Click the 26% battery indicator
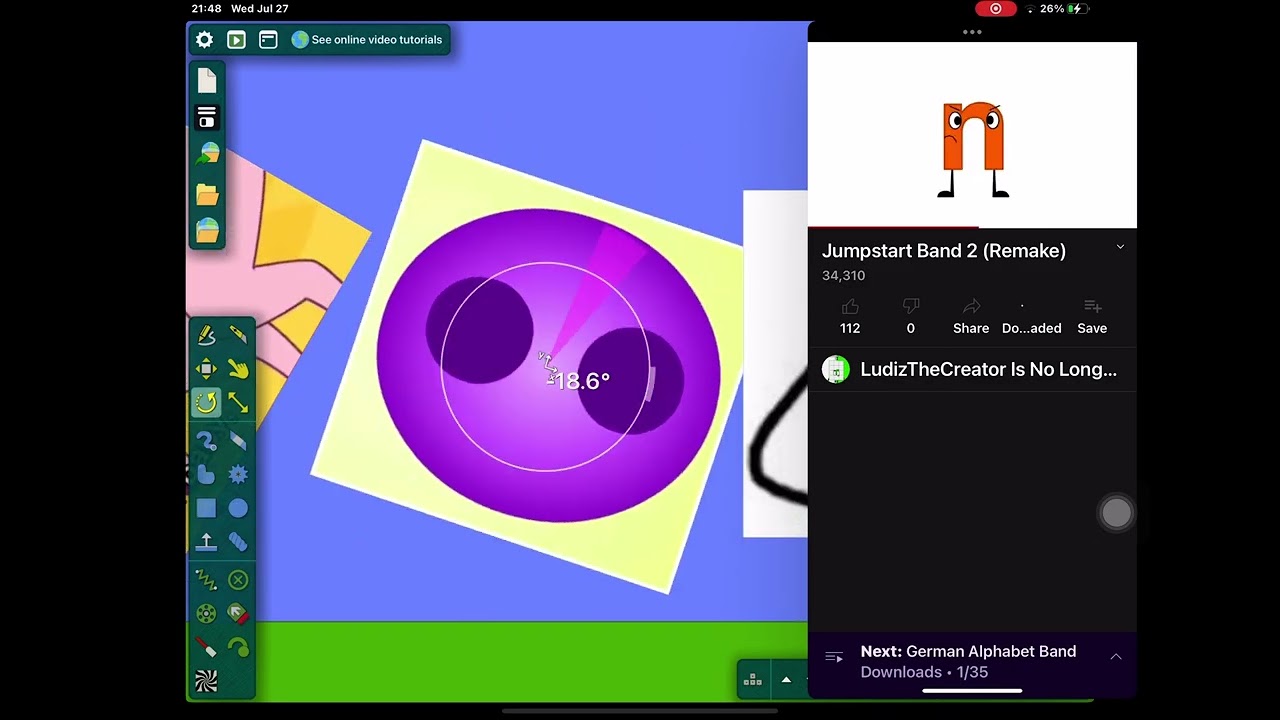Image resolution: width=1280 pixels, height=720 pixels. click(x=1063, y=9)
